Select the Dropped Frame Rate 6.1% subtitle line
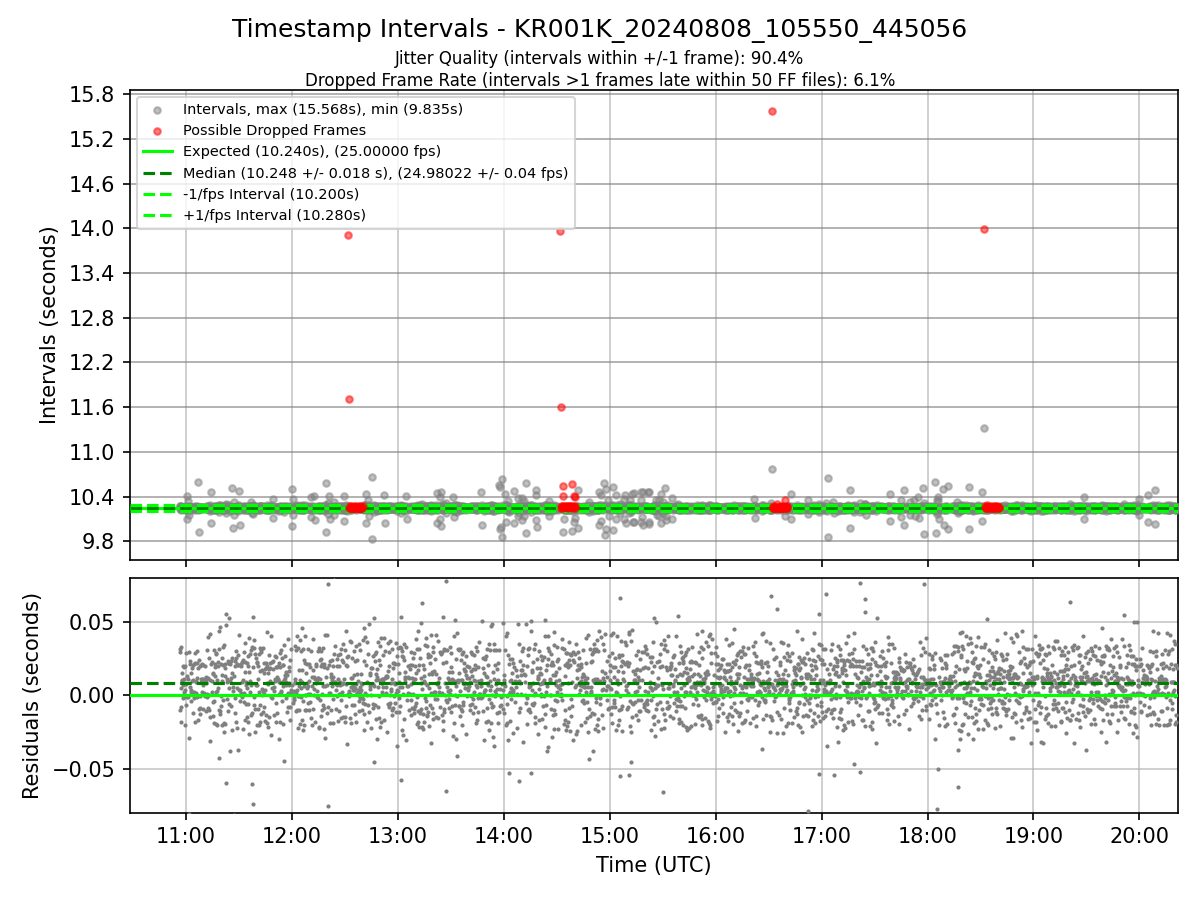The image size is (1200, 900). click(x=600, y=79)
